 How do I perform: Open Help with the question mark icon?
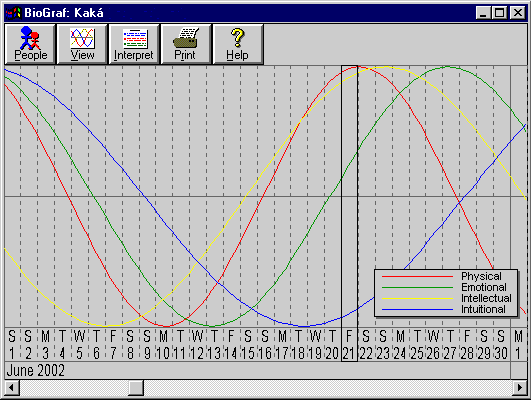click(x=238, y=44)
